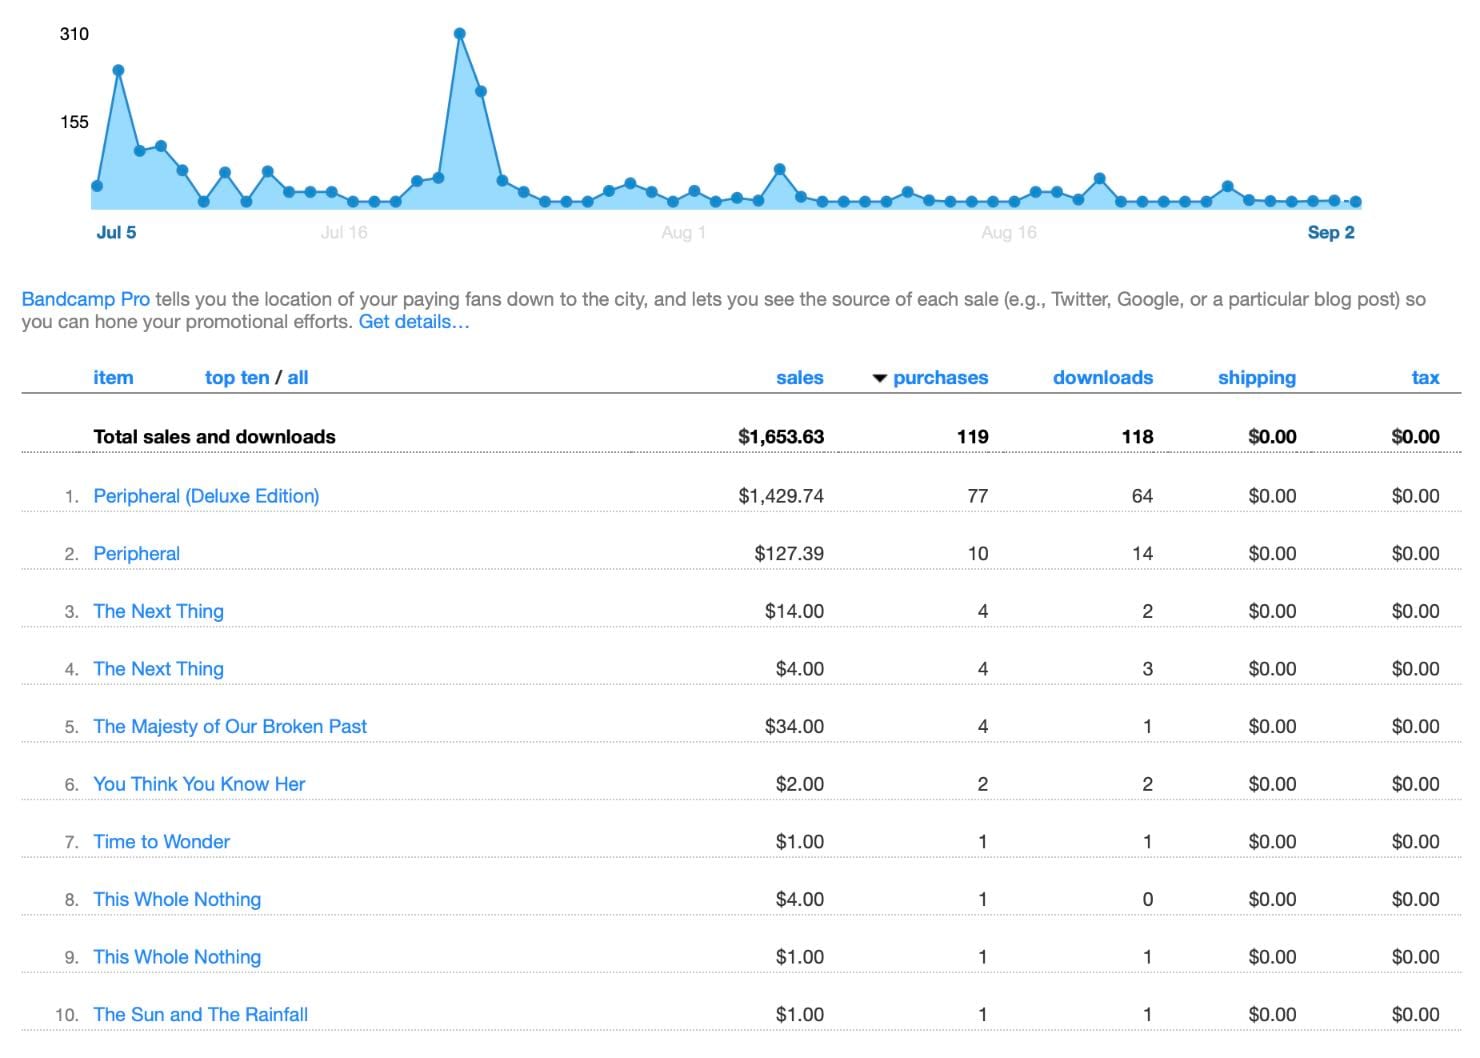The width and height of the screenshot is (1480, 1058).
Task: Open The Next Thing with $14.00 sales
Action: (158, 612)
